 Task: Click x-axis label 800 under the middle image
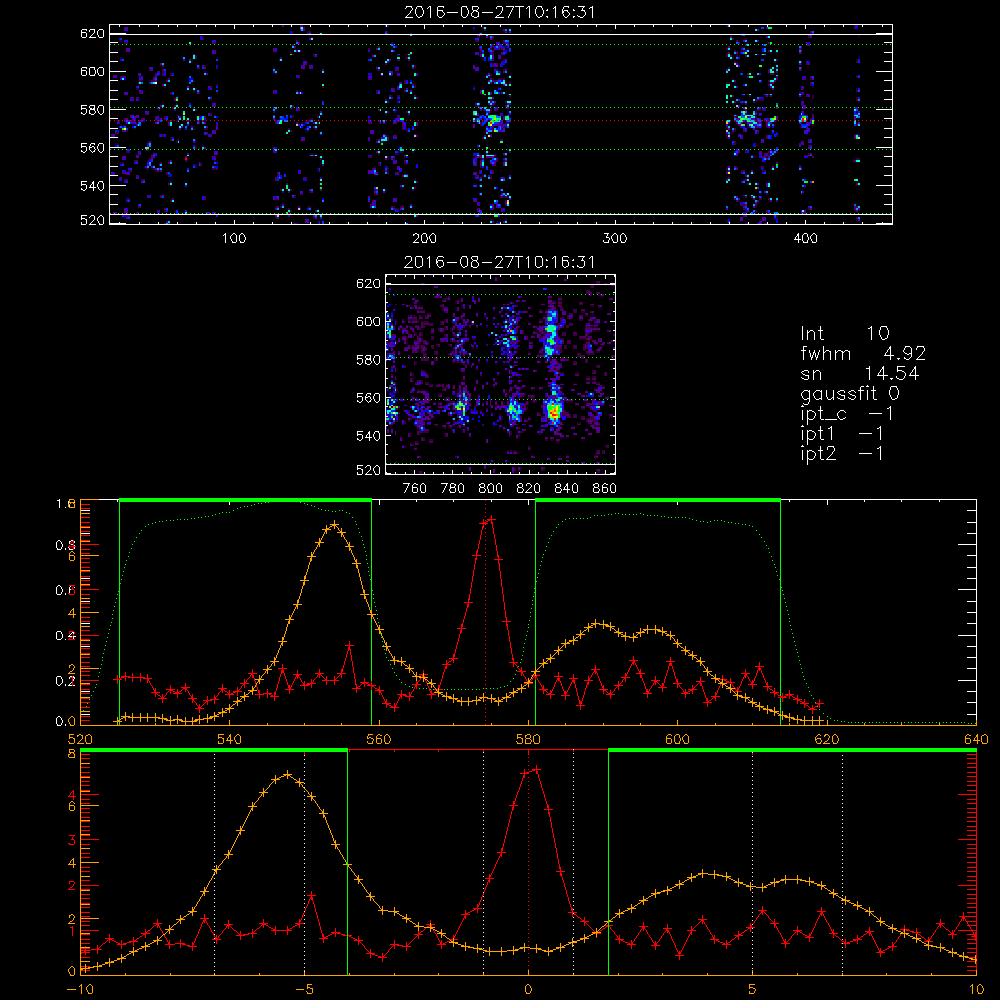pyautogui.click(x=490, y=489)
